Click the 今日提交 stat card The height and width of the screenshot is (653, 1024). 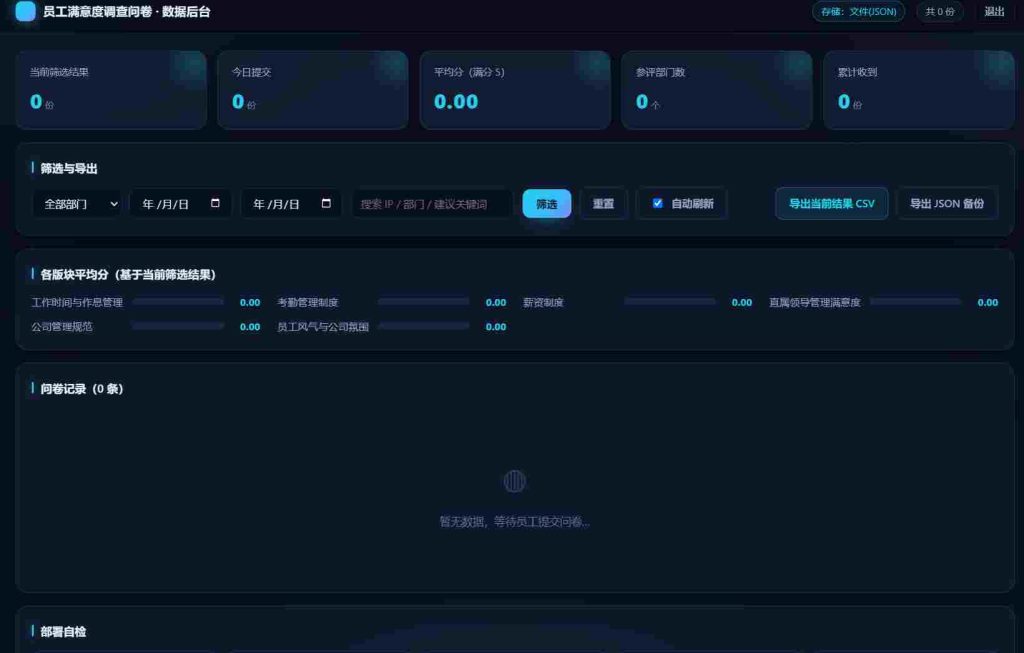point(313,89)
